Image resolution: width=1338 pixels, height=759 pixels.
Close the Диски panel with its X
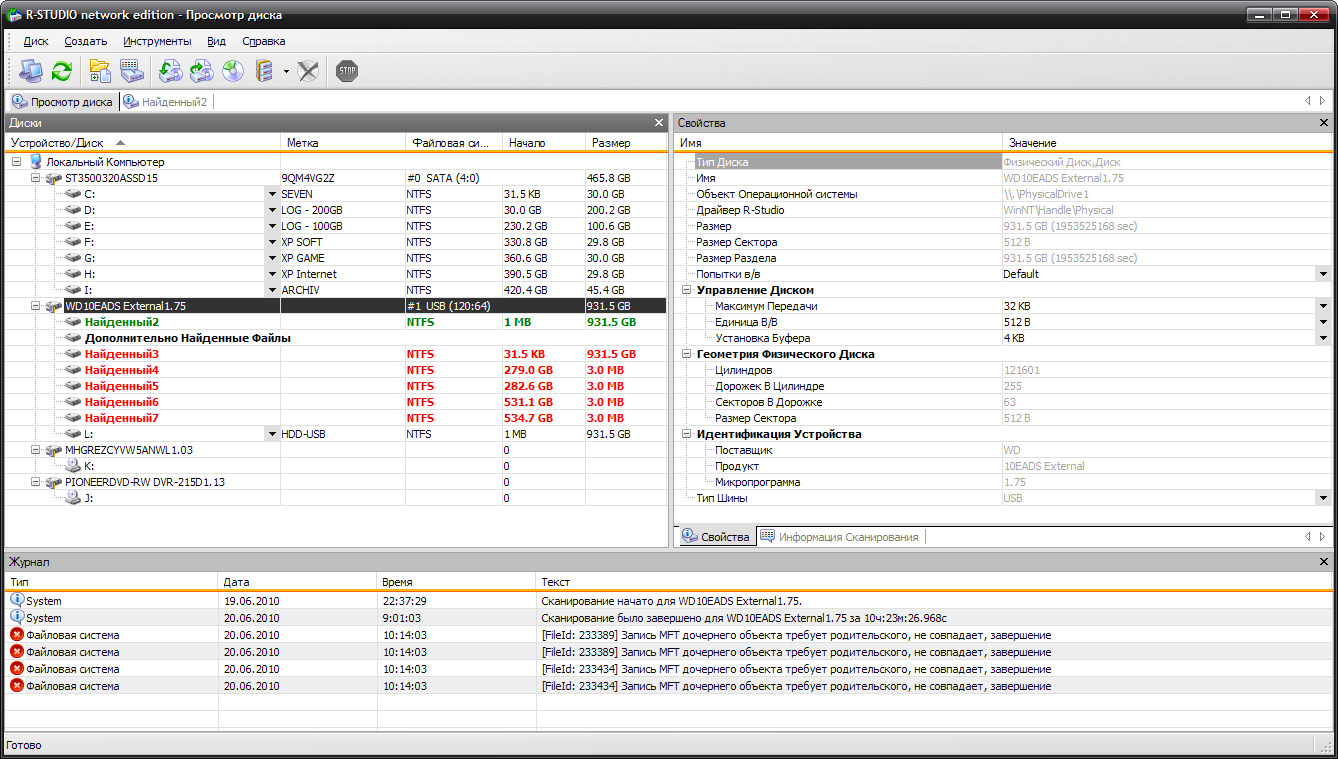[x=658, y=123]
